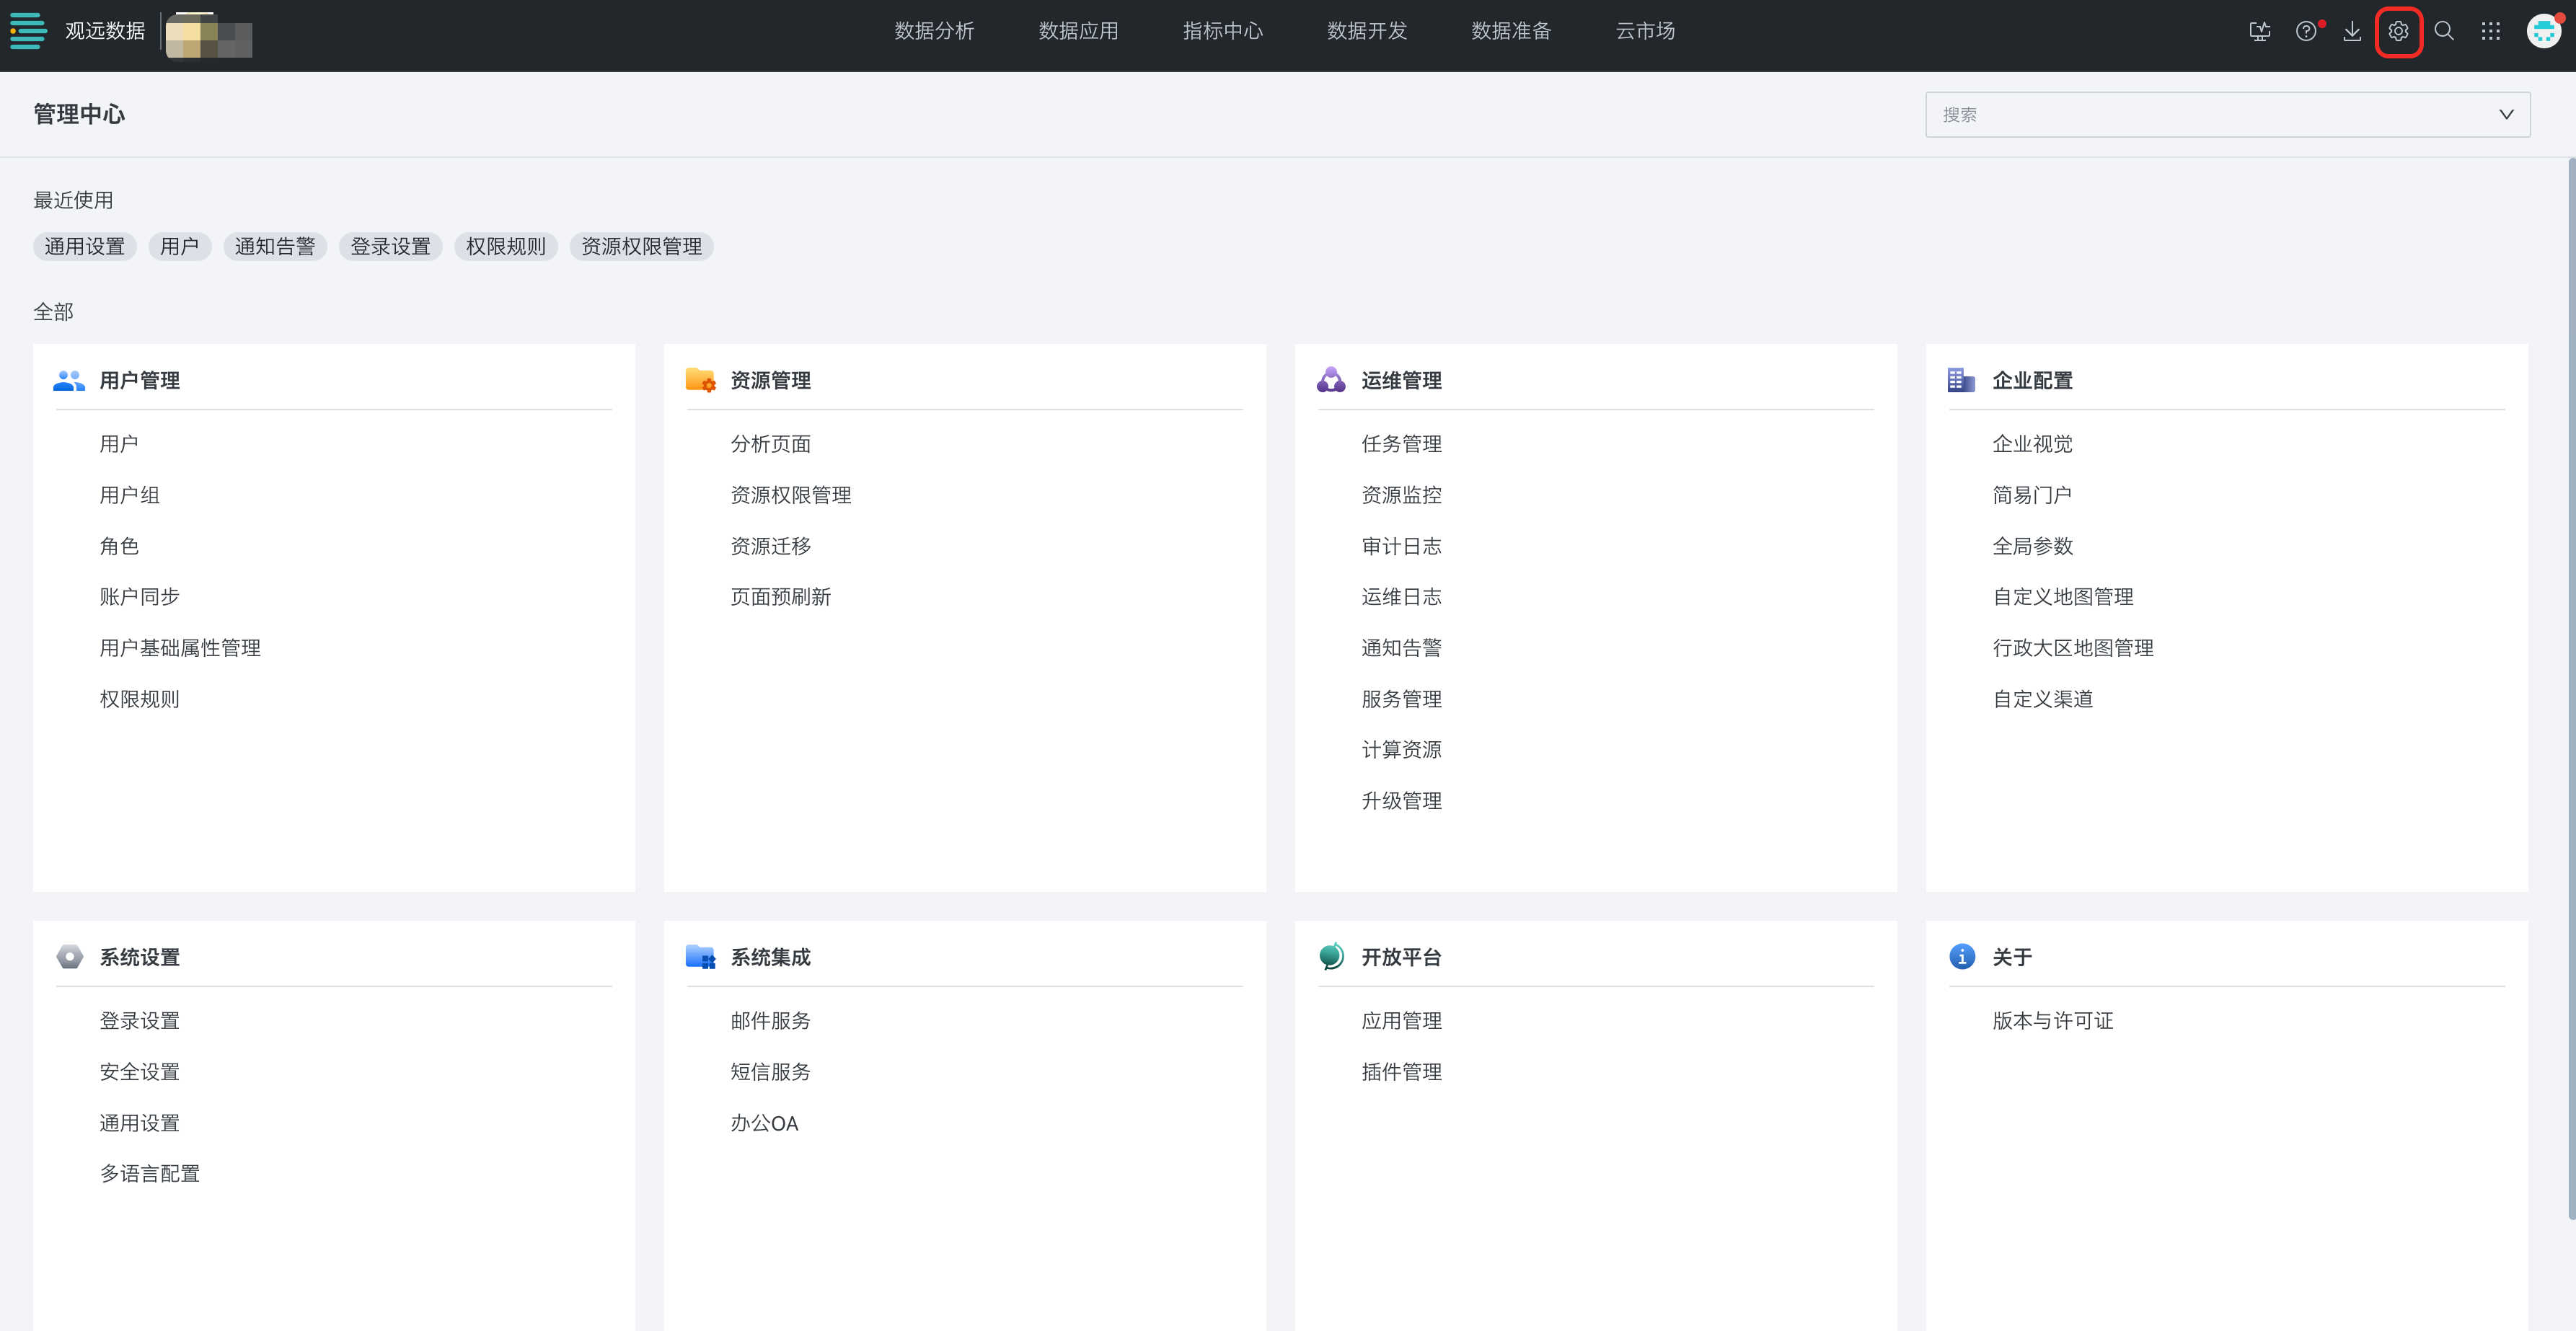Viewport: 2576px width, 1331px height.
Task: Click the 关于 info icon
Action: pyautogui.click(x=1962, y=957)
